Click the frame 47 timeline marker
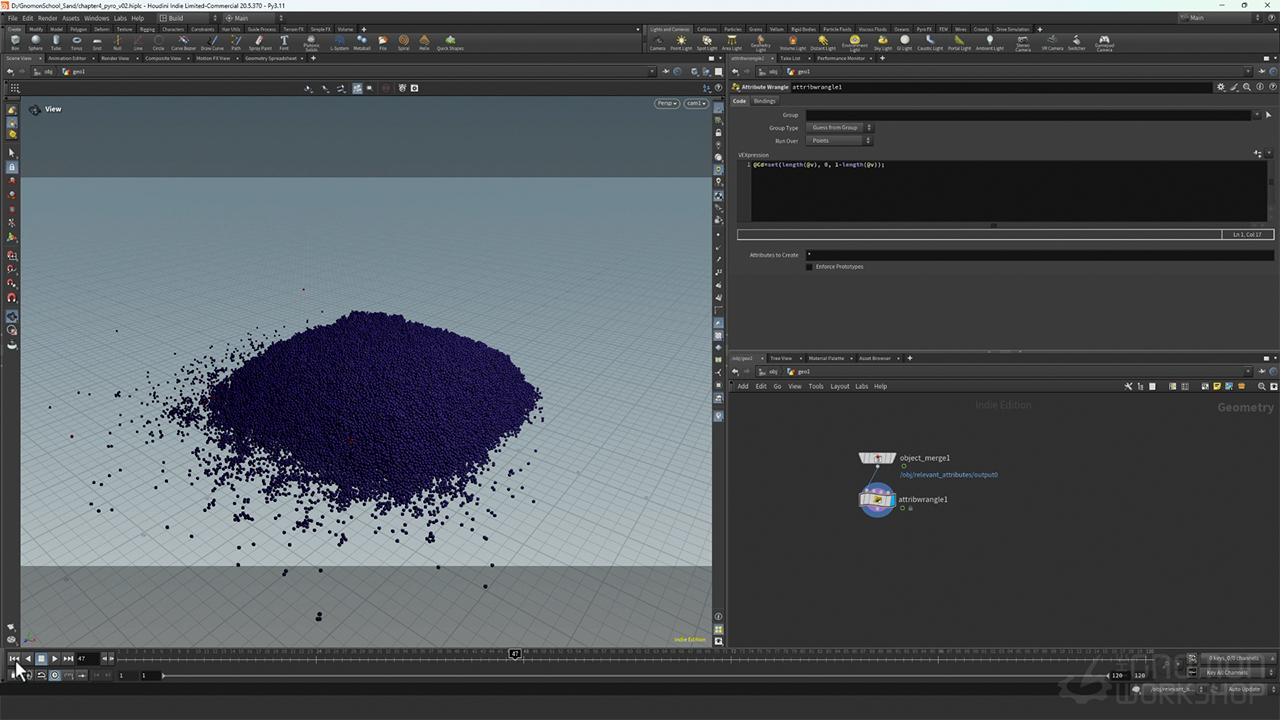 click(x=514, y=654)
